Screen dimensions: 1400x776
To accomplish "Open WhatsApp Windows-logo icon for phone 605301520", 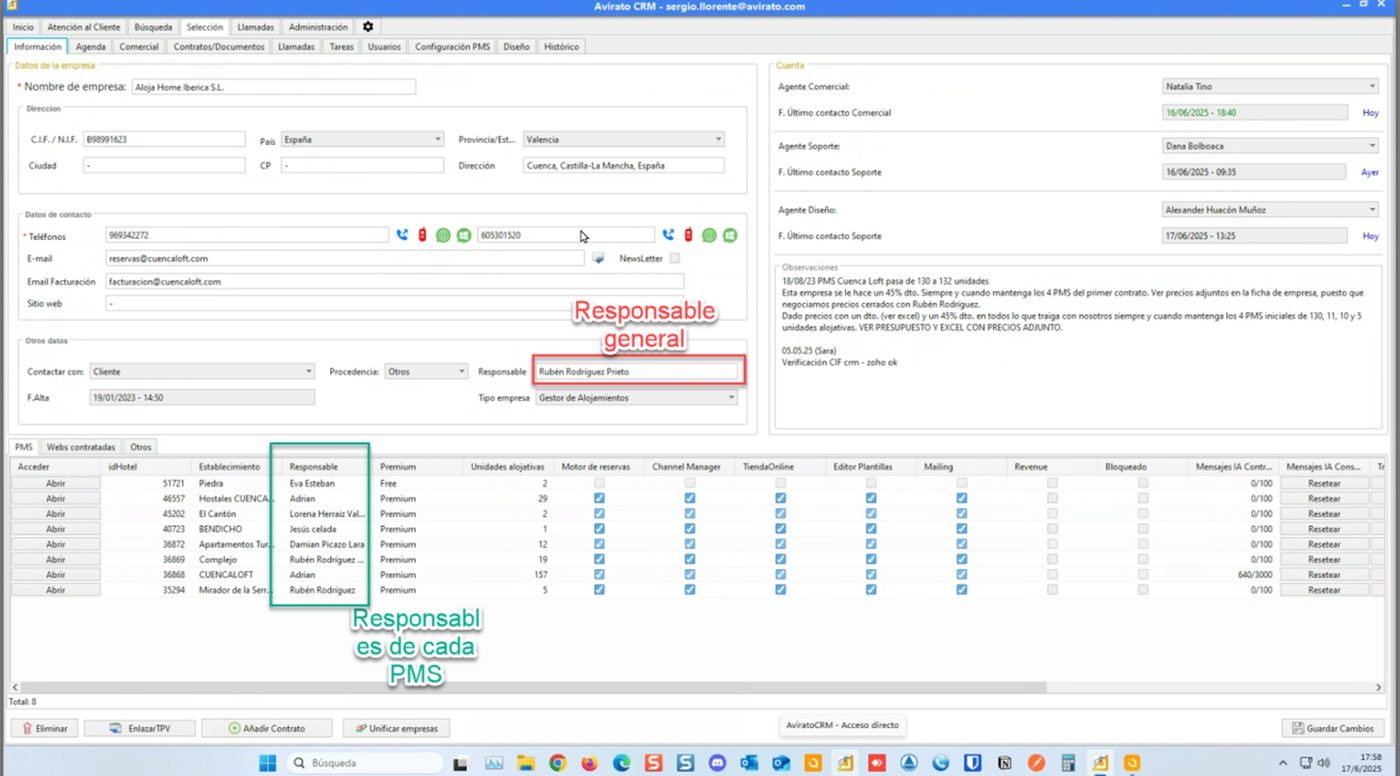I will coord(730,235).
